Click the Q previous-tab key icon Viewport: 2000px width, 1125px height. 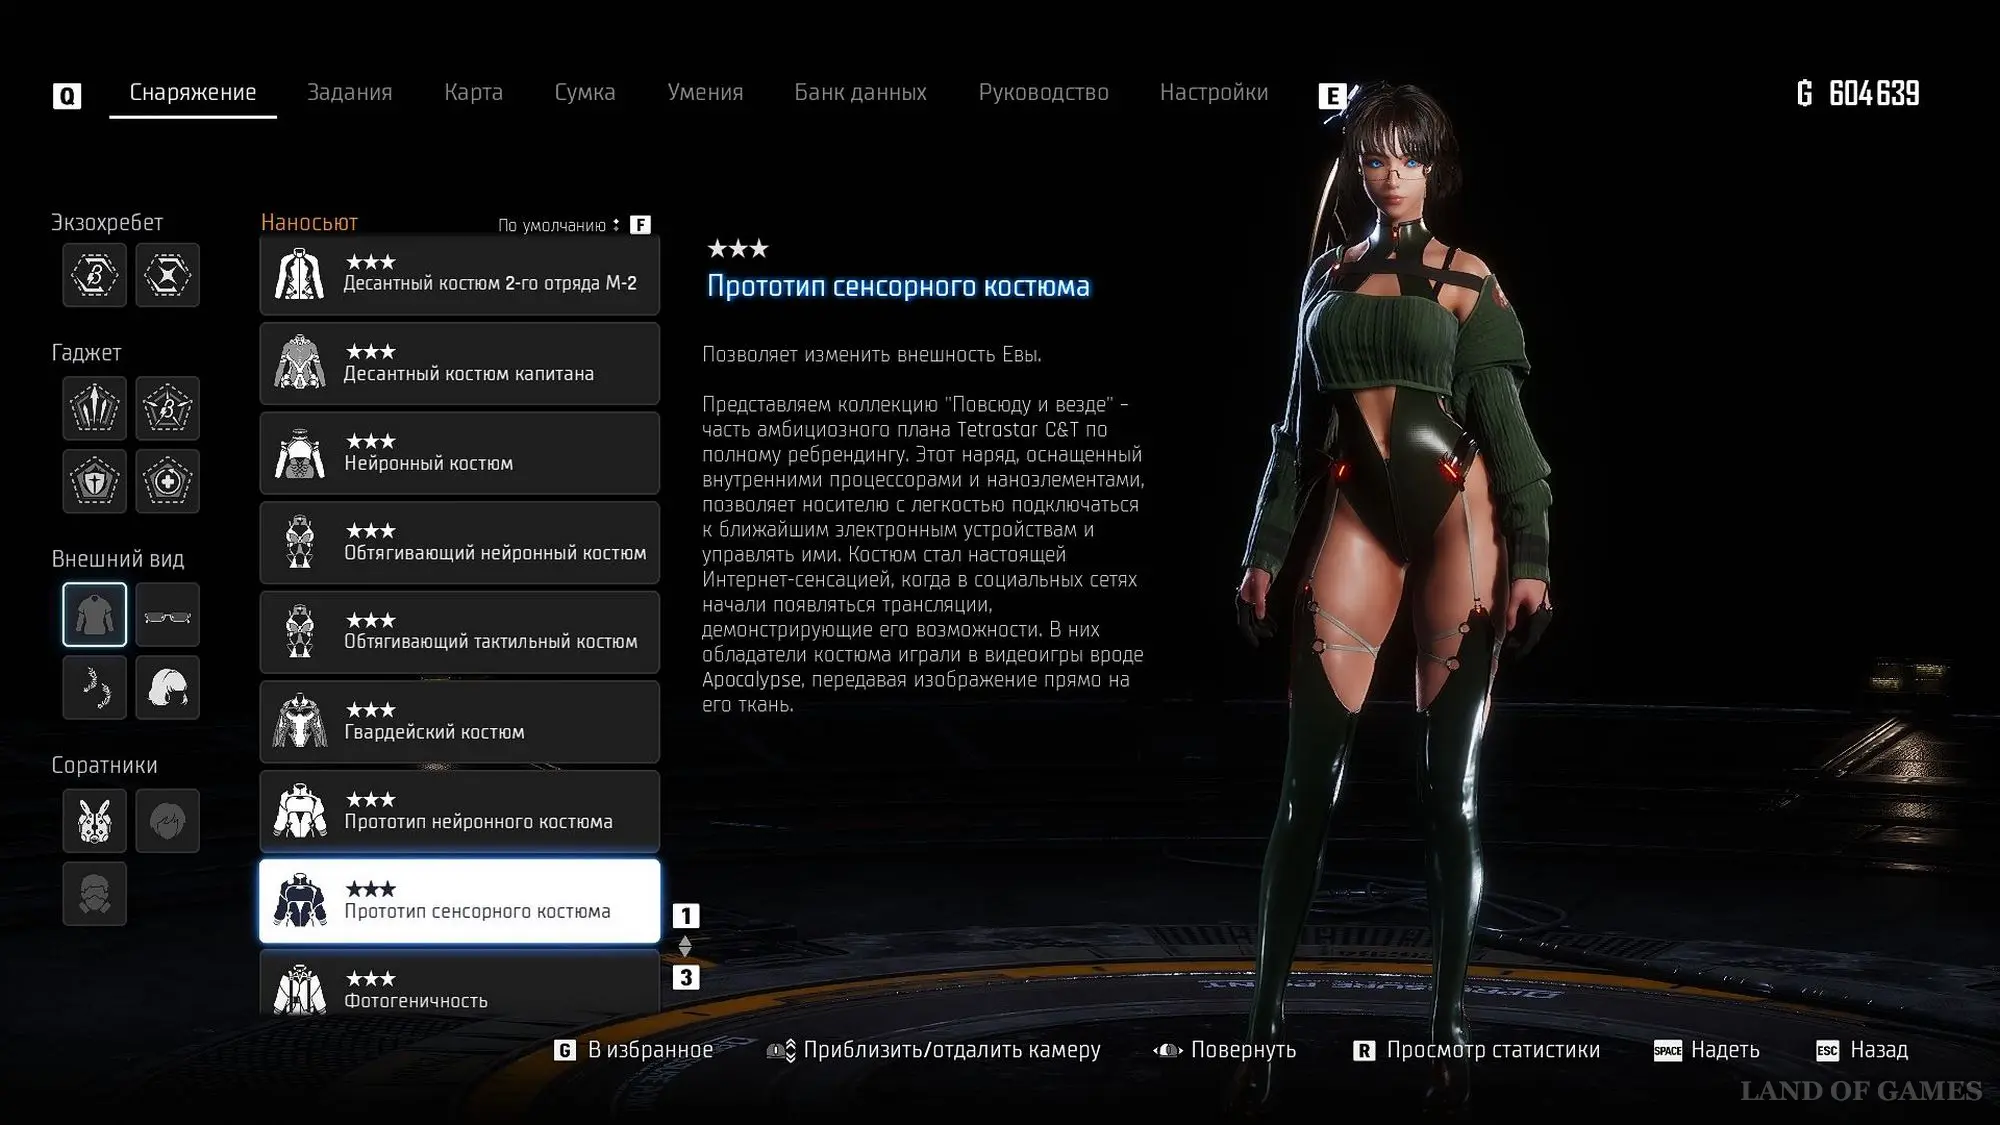coord(67,96)
